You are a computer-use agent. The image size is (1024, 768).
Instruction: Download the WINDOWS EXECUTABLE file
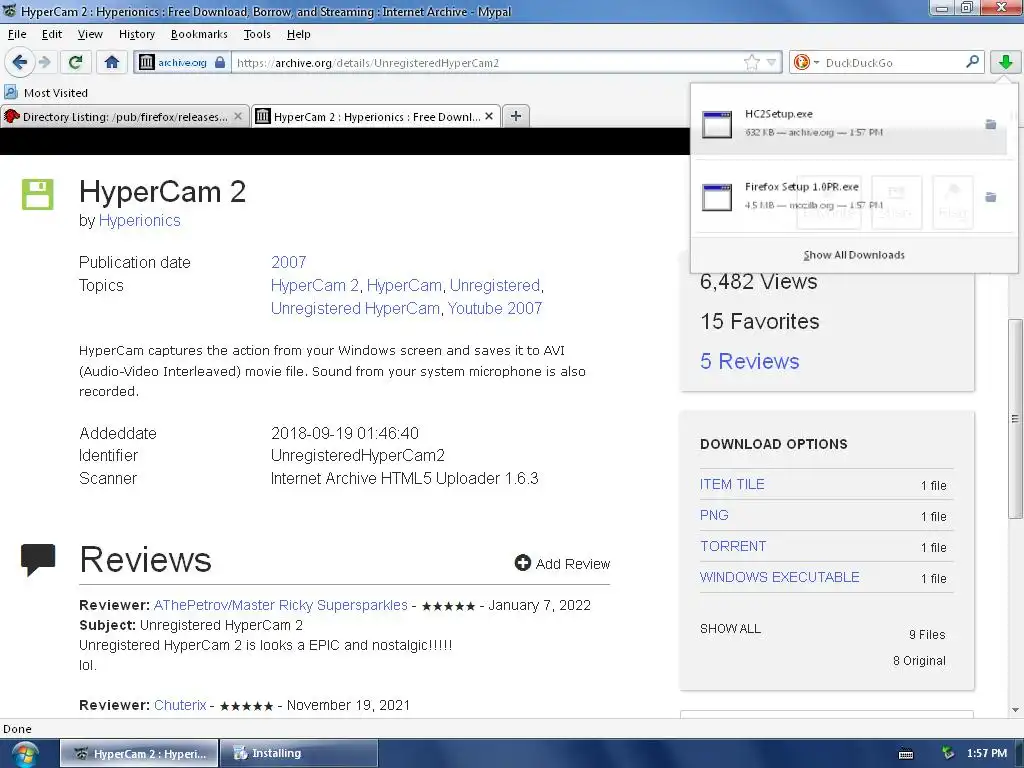click(780, 577)
